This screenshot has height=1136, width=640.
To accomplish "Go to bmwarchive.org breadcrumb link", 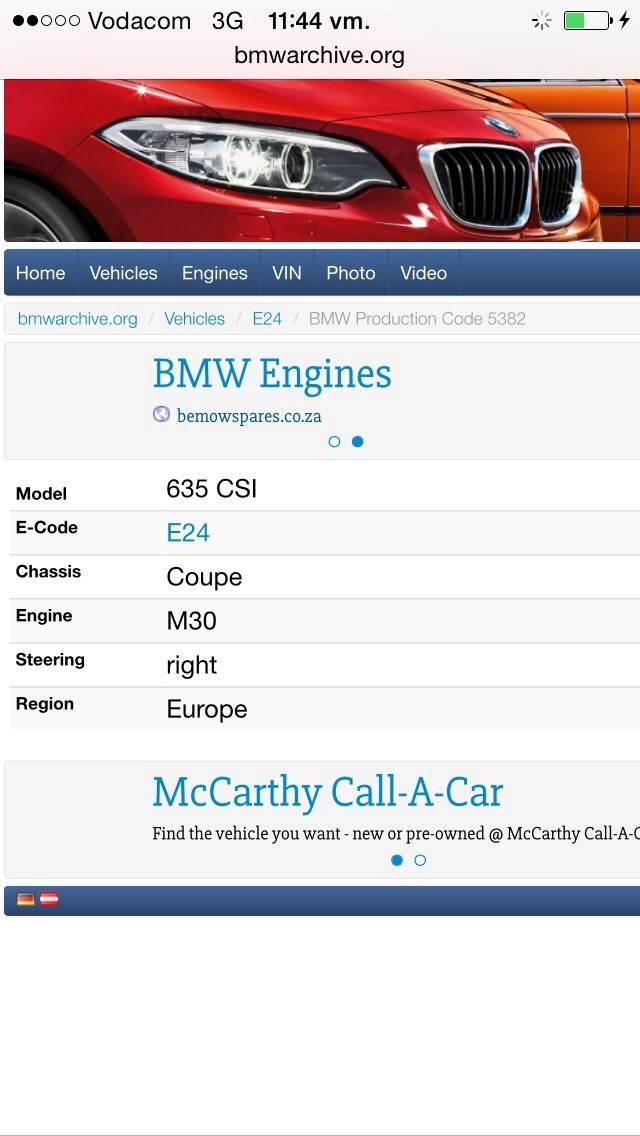I will pos(78,319).
